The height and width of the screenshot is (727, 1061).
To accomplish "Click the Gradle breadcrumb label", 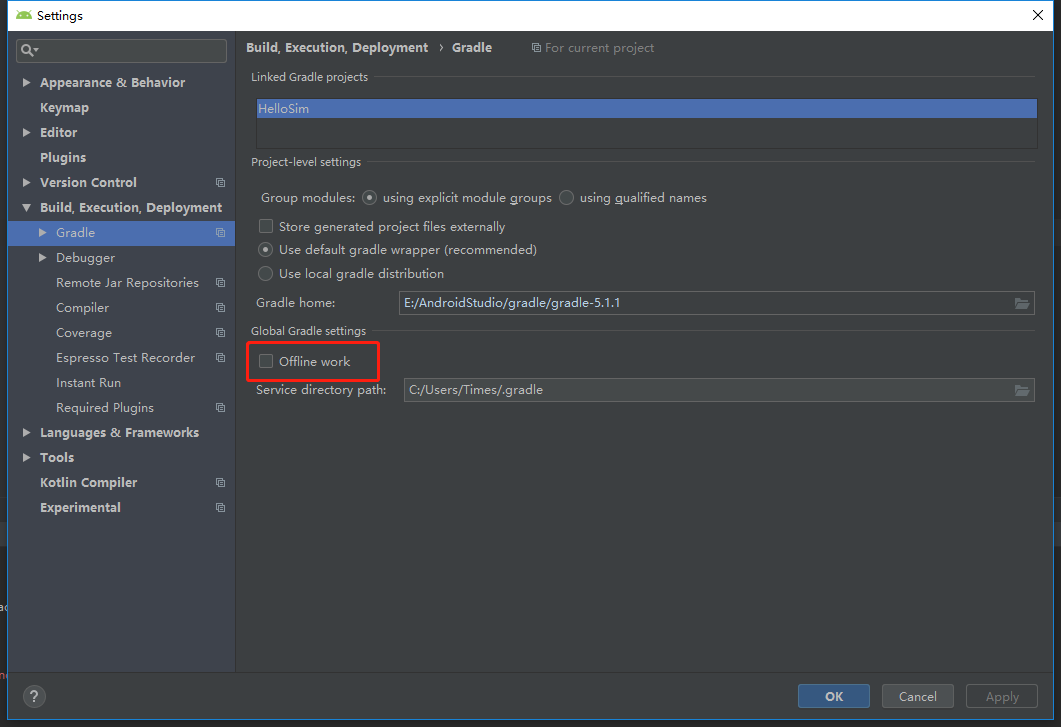I will coord(472,47).
